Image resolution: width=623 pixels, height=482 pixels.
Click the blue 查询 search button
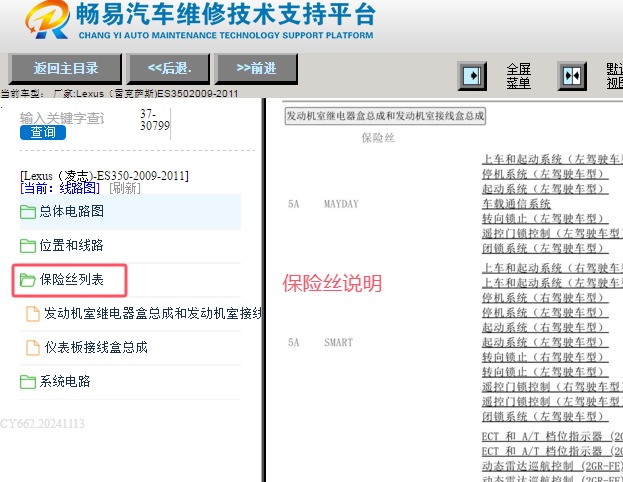[43, 132]
